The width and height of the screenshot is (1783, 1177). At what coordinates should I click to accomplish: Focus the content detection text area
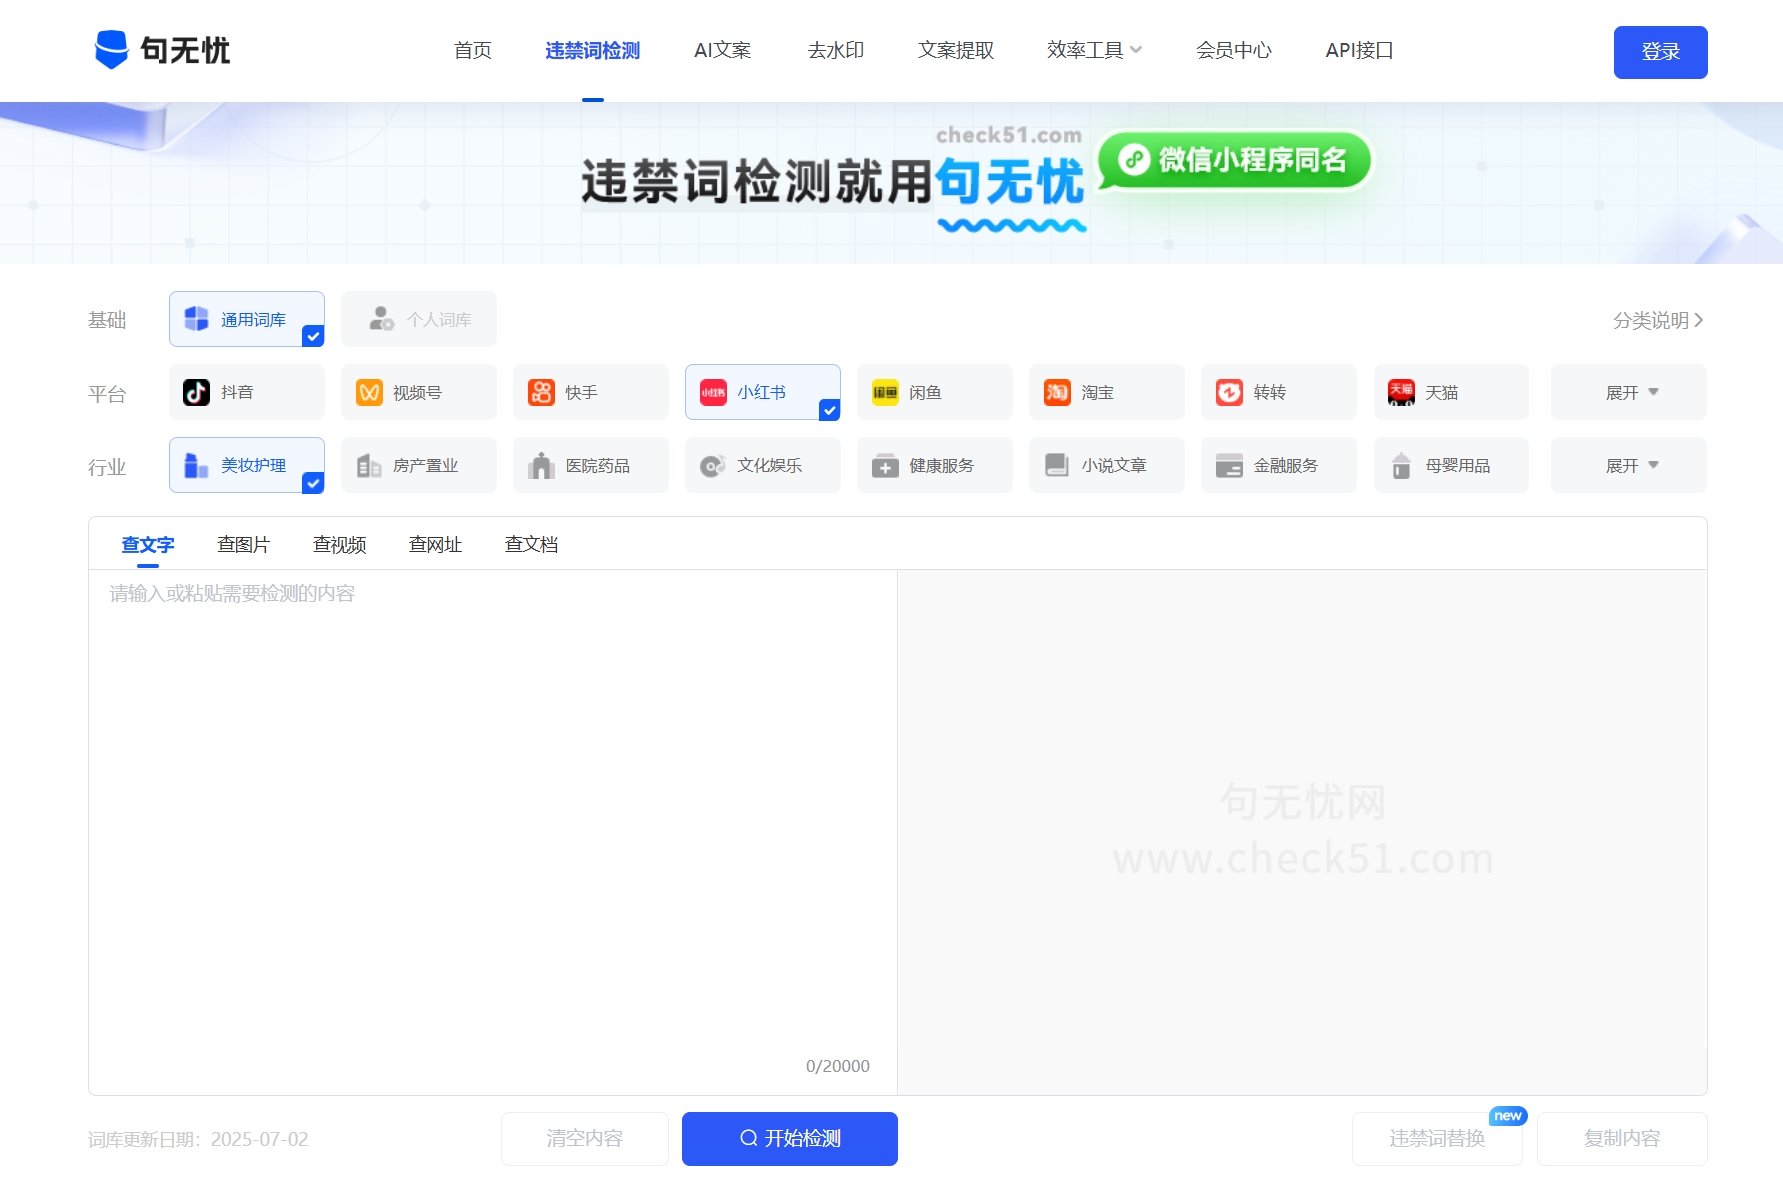[x=493, y=832]
